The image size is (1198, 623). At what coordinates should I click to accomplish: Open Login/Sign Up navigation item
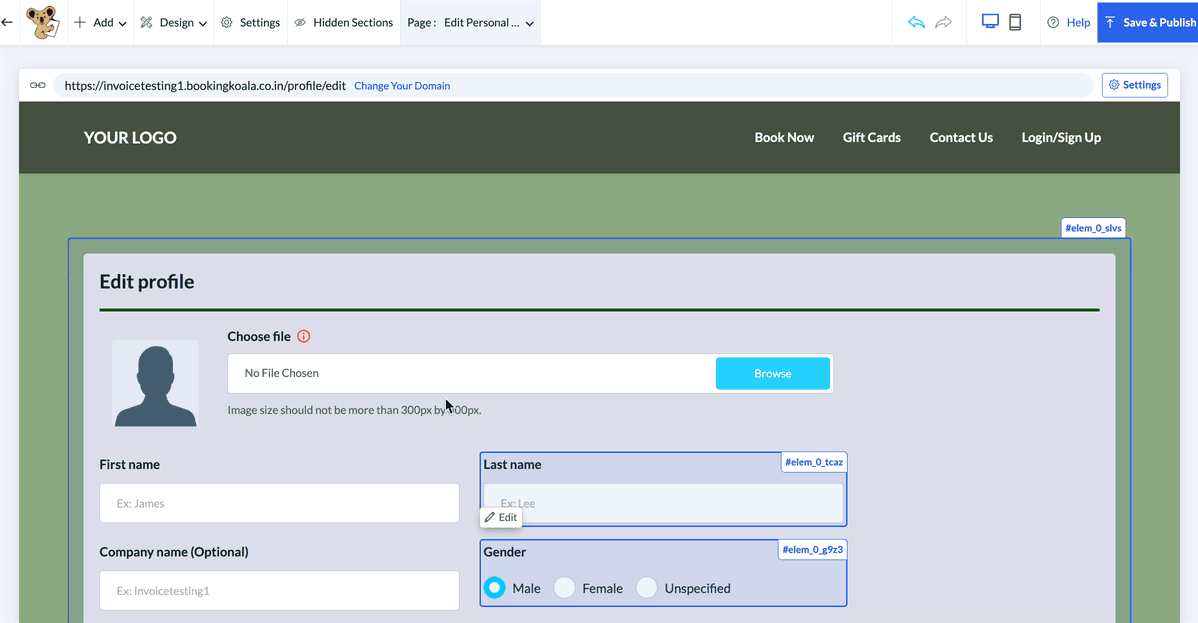coord(1061,138)
